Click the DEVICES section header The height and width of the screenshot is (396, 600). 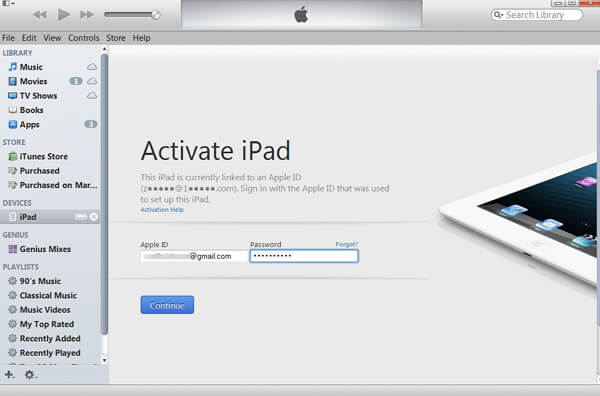17,203
